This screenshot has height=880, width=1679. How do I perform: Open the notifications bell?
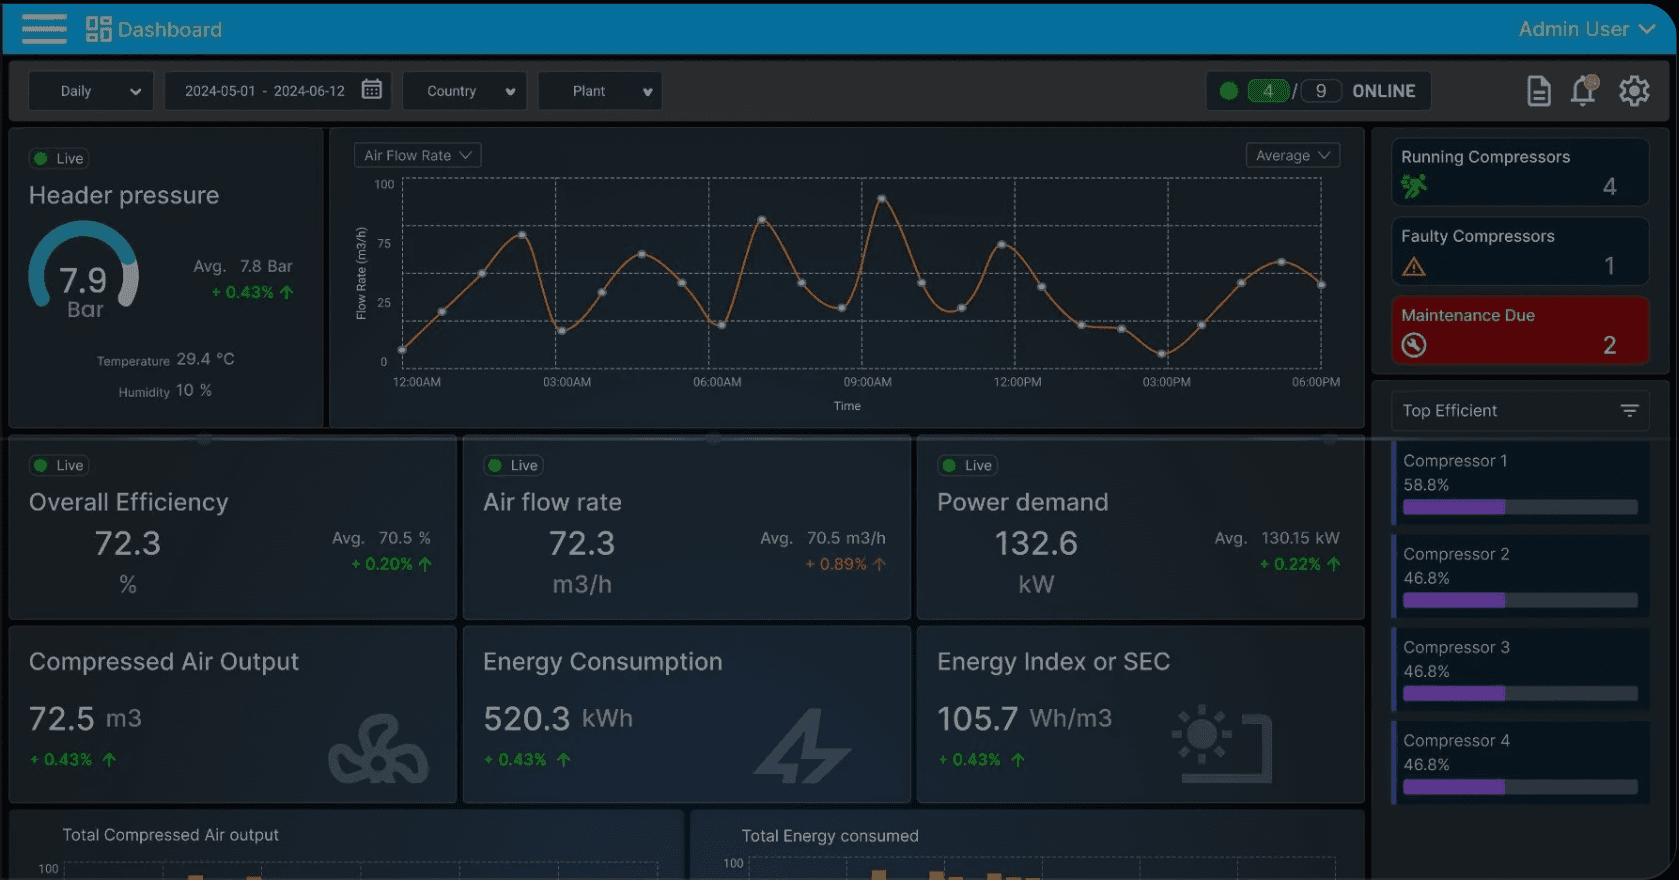1583,90
